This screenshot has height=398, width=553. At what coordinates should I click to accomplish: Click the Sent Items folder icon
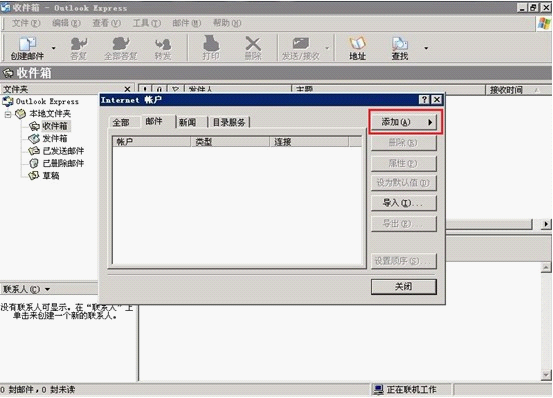pyautogui.click(x=34, y=151)
